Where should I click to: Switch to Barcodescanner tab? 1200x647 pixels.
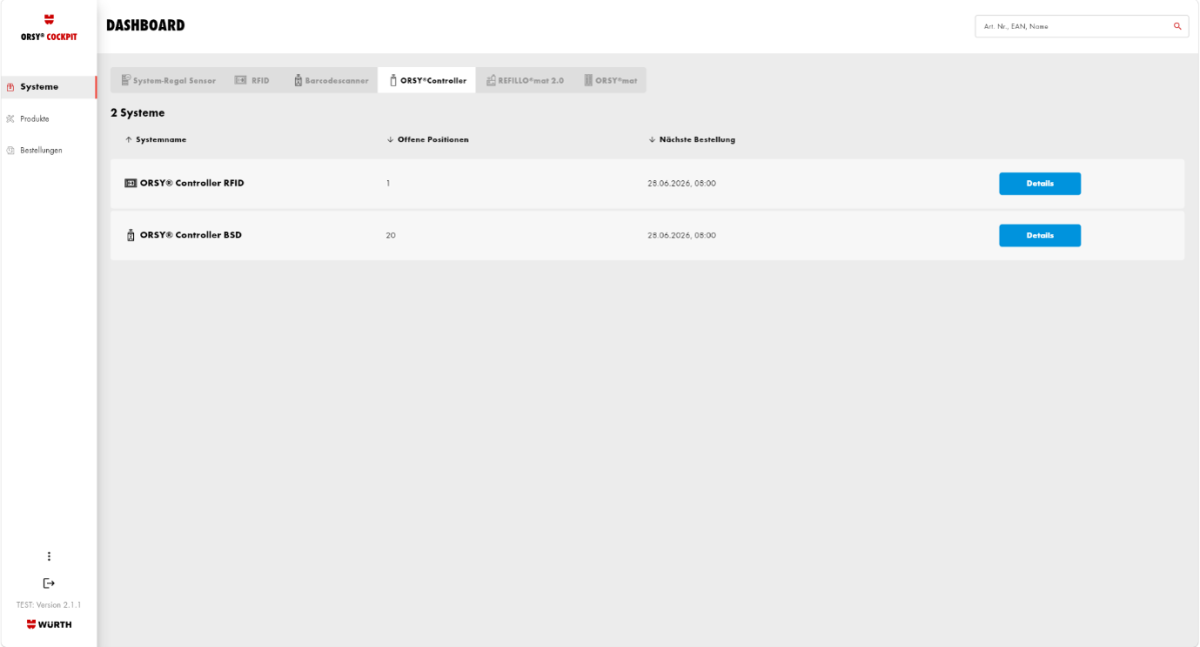coord(331,80)
